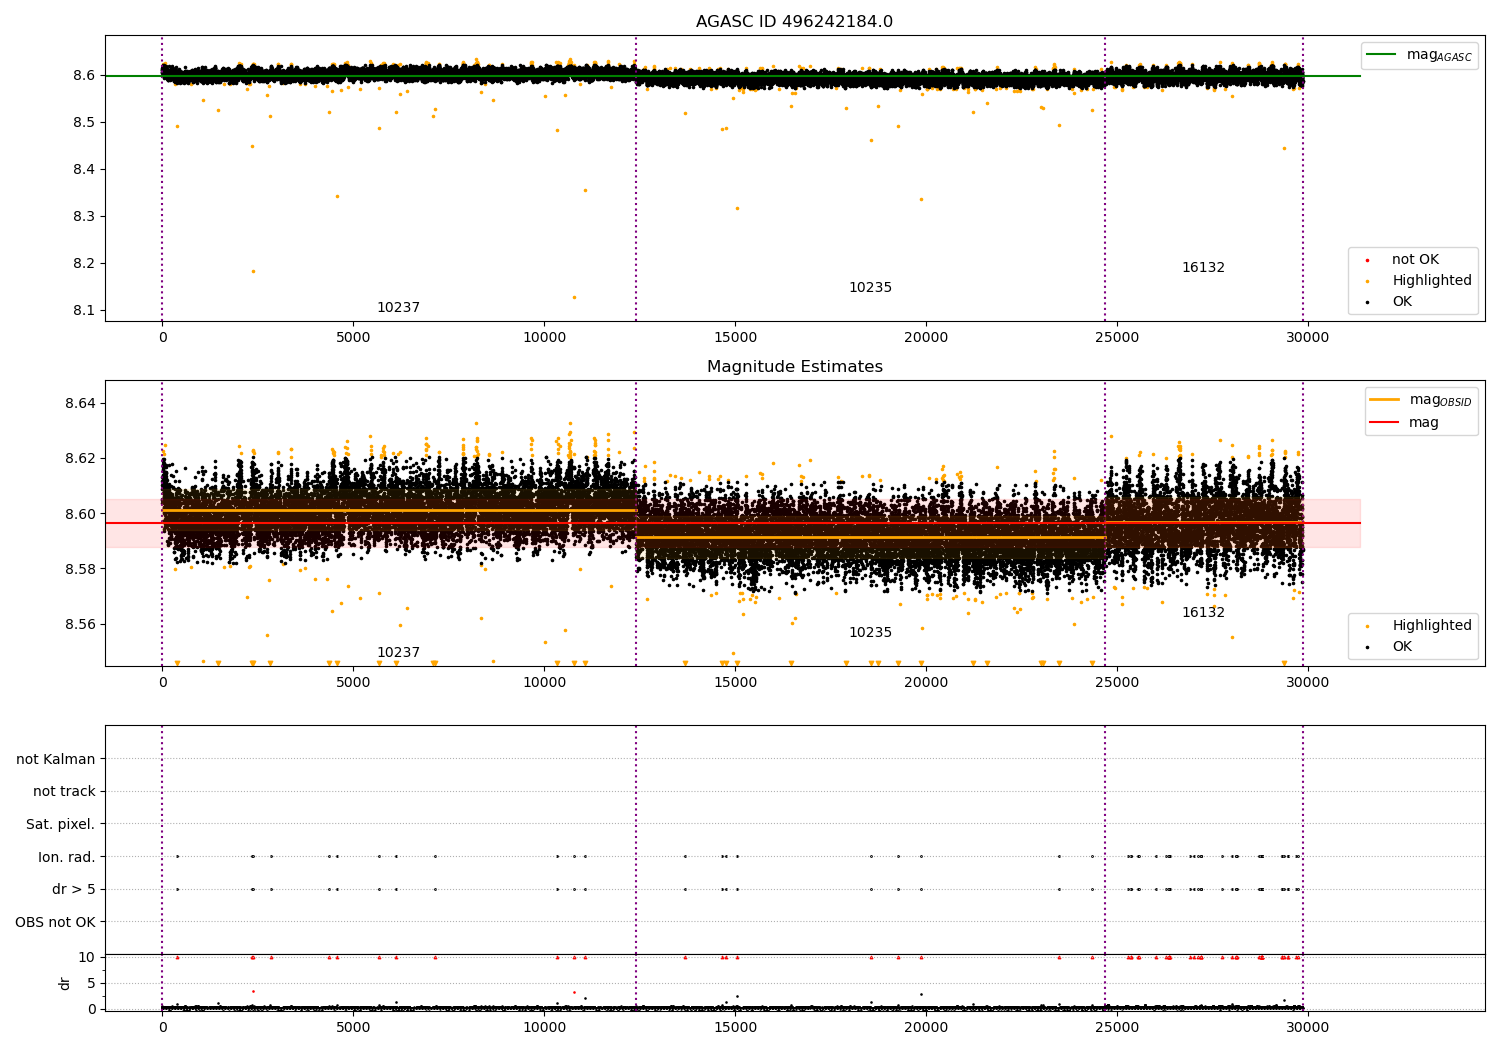Click the "OBS not OK" row label
The height and width of the screenshot is (1050, 1500).
coord(55,922)
